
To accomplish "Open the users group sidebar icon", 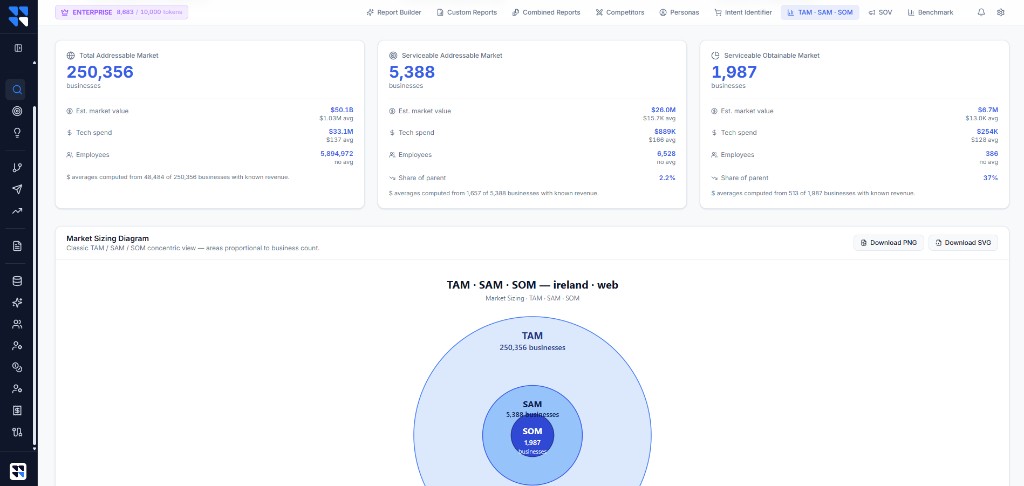I will tap(18, 324).
